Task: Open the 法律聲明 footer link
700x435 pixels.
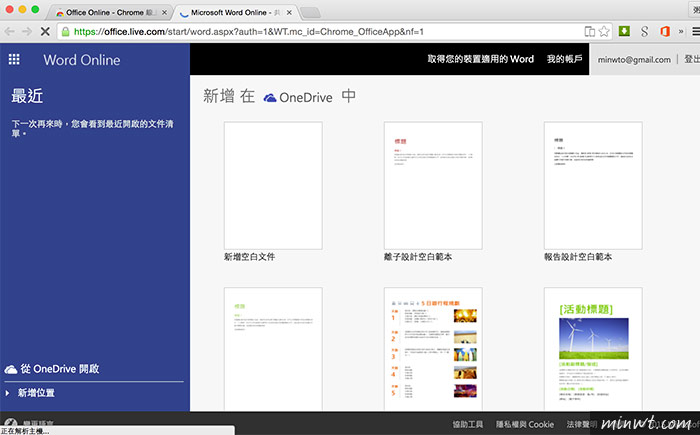Action: pyautogui.click(x=582, y=424)
